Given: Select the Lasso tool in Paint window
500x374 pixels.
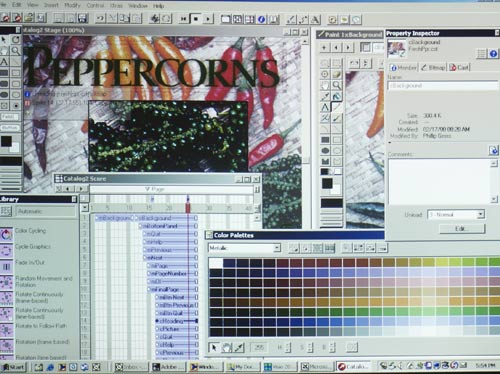Looking at the screenshot, I should (x=325, y=63).
